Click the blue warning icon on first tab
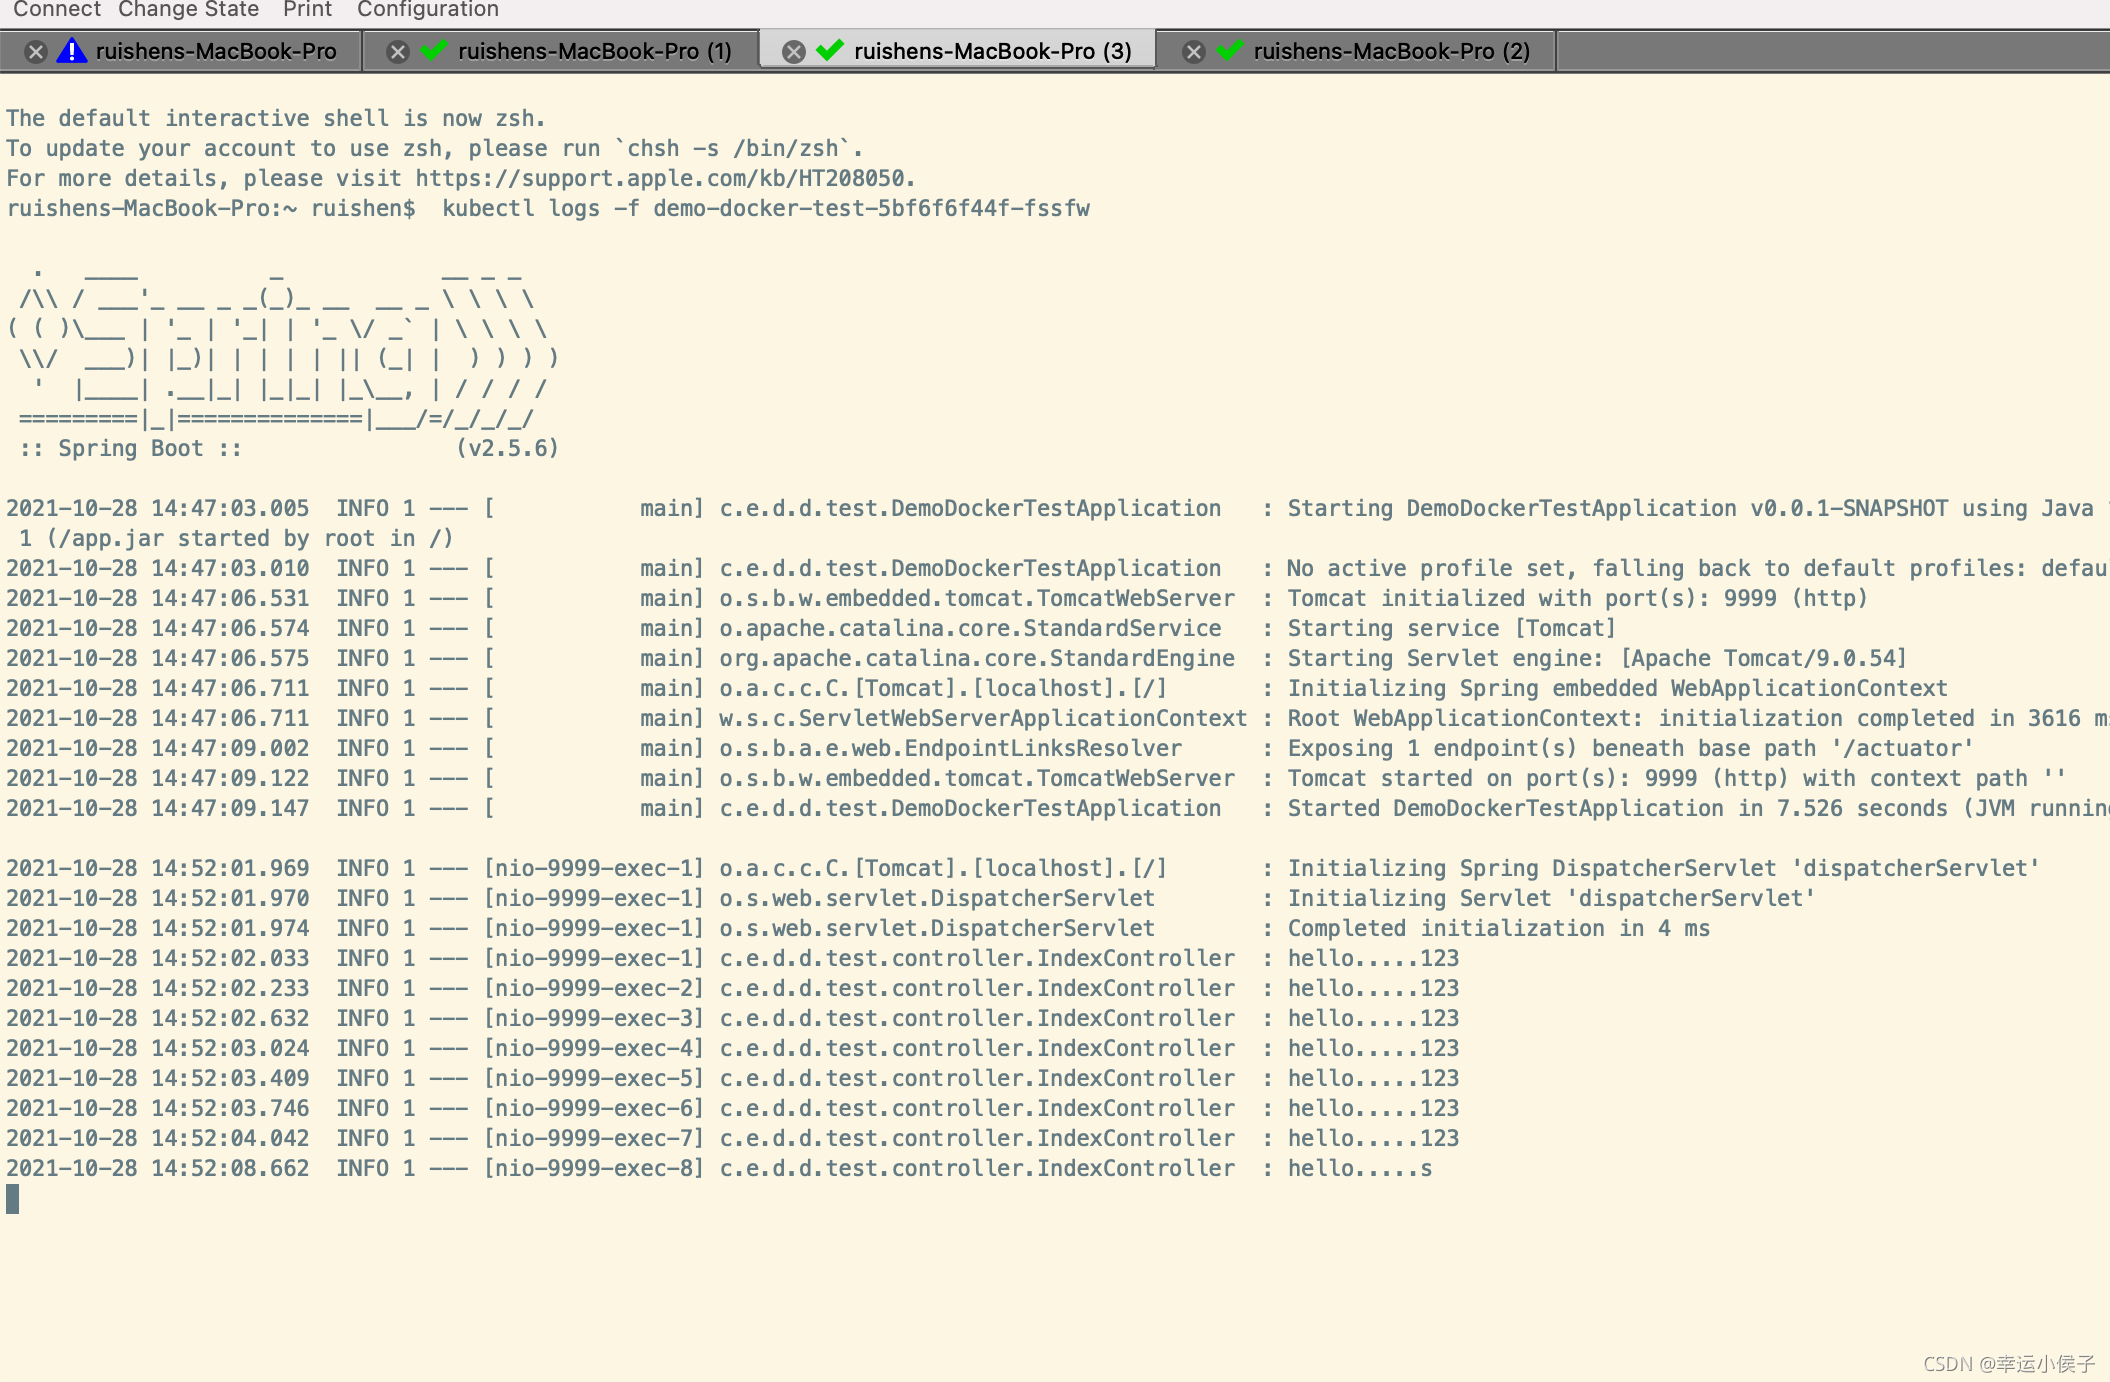2110x1382 pixels. [71, 51]
